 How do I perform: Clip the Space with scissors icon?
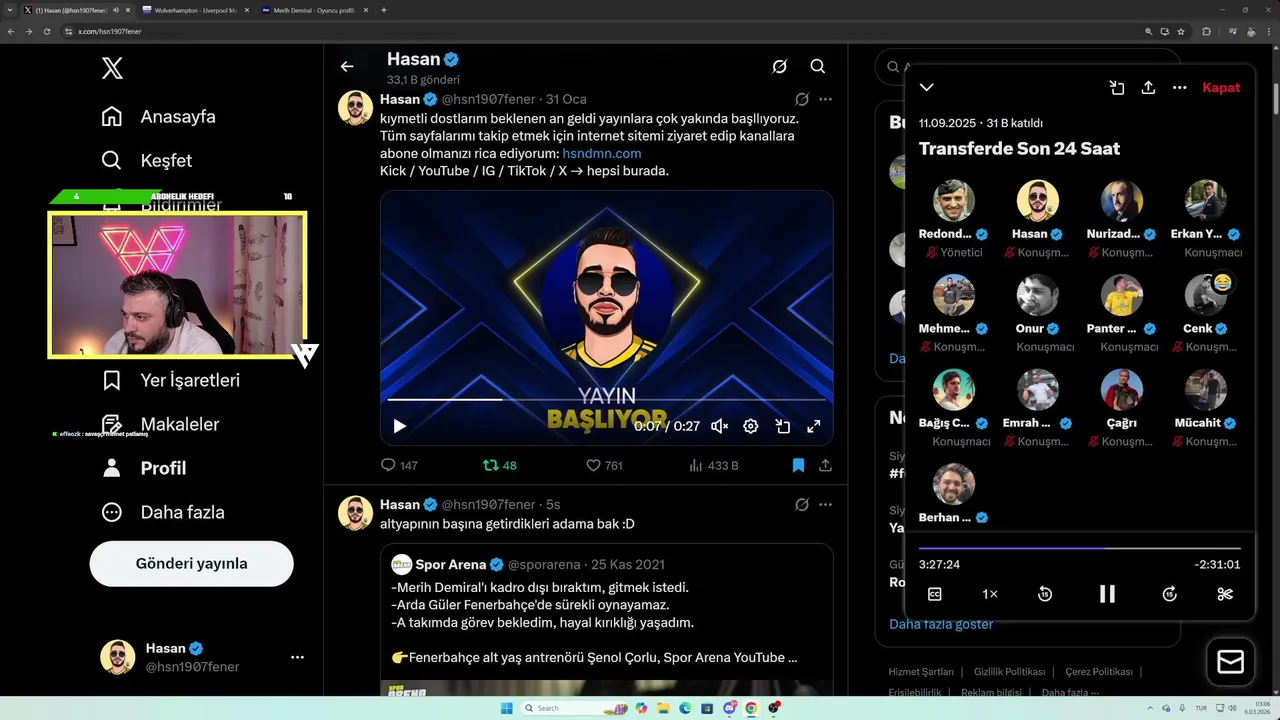tap(1225, 594)
